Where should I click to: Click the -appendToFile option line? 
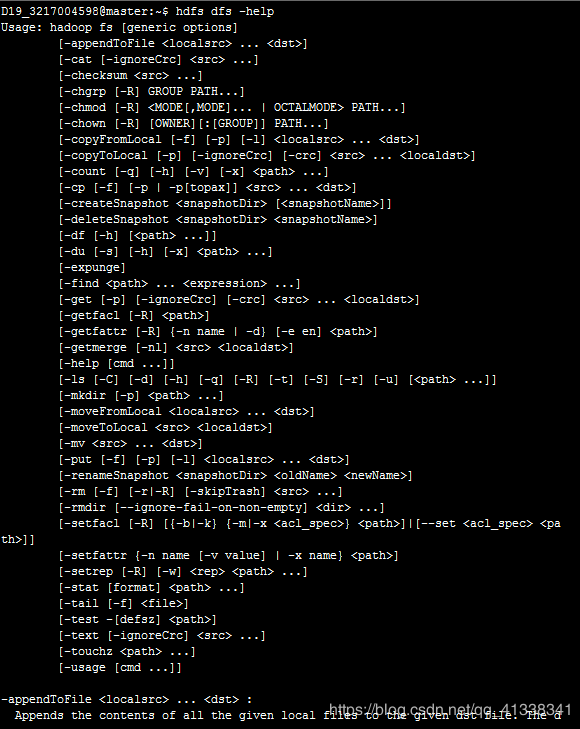[183, 44]
